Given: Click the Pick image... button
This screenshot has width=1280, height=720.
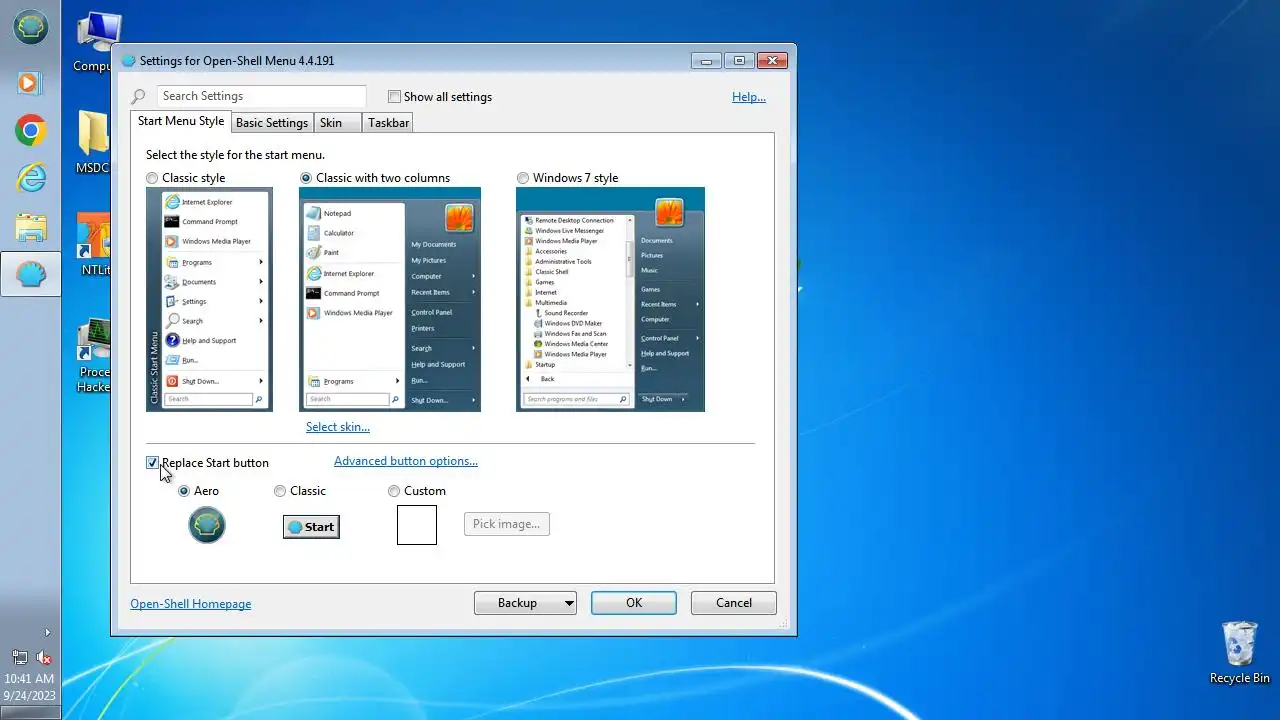Looking at the screenshot, I should [x=506, y=524].
